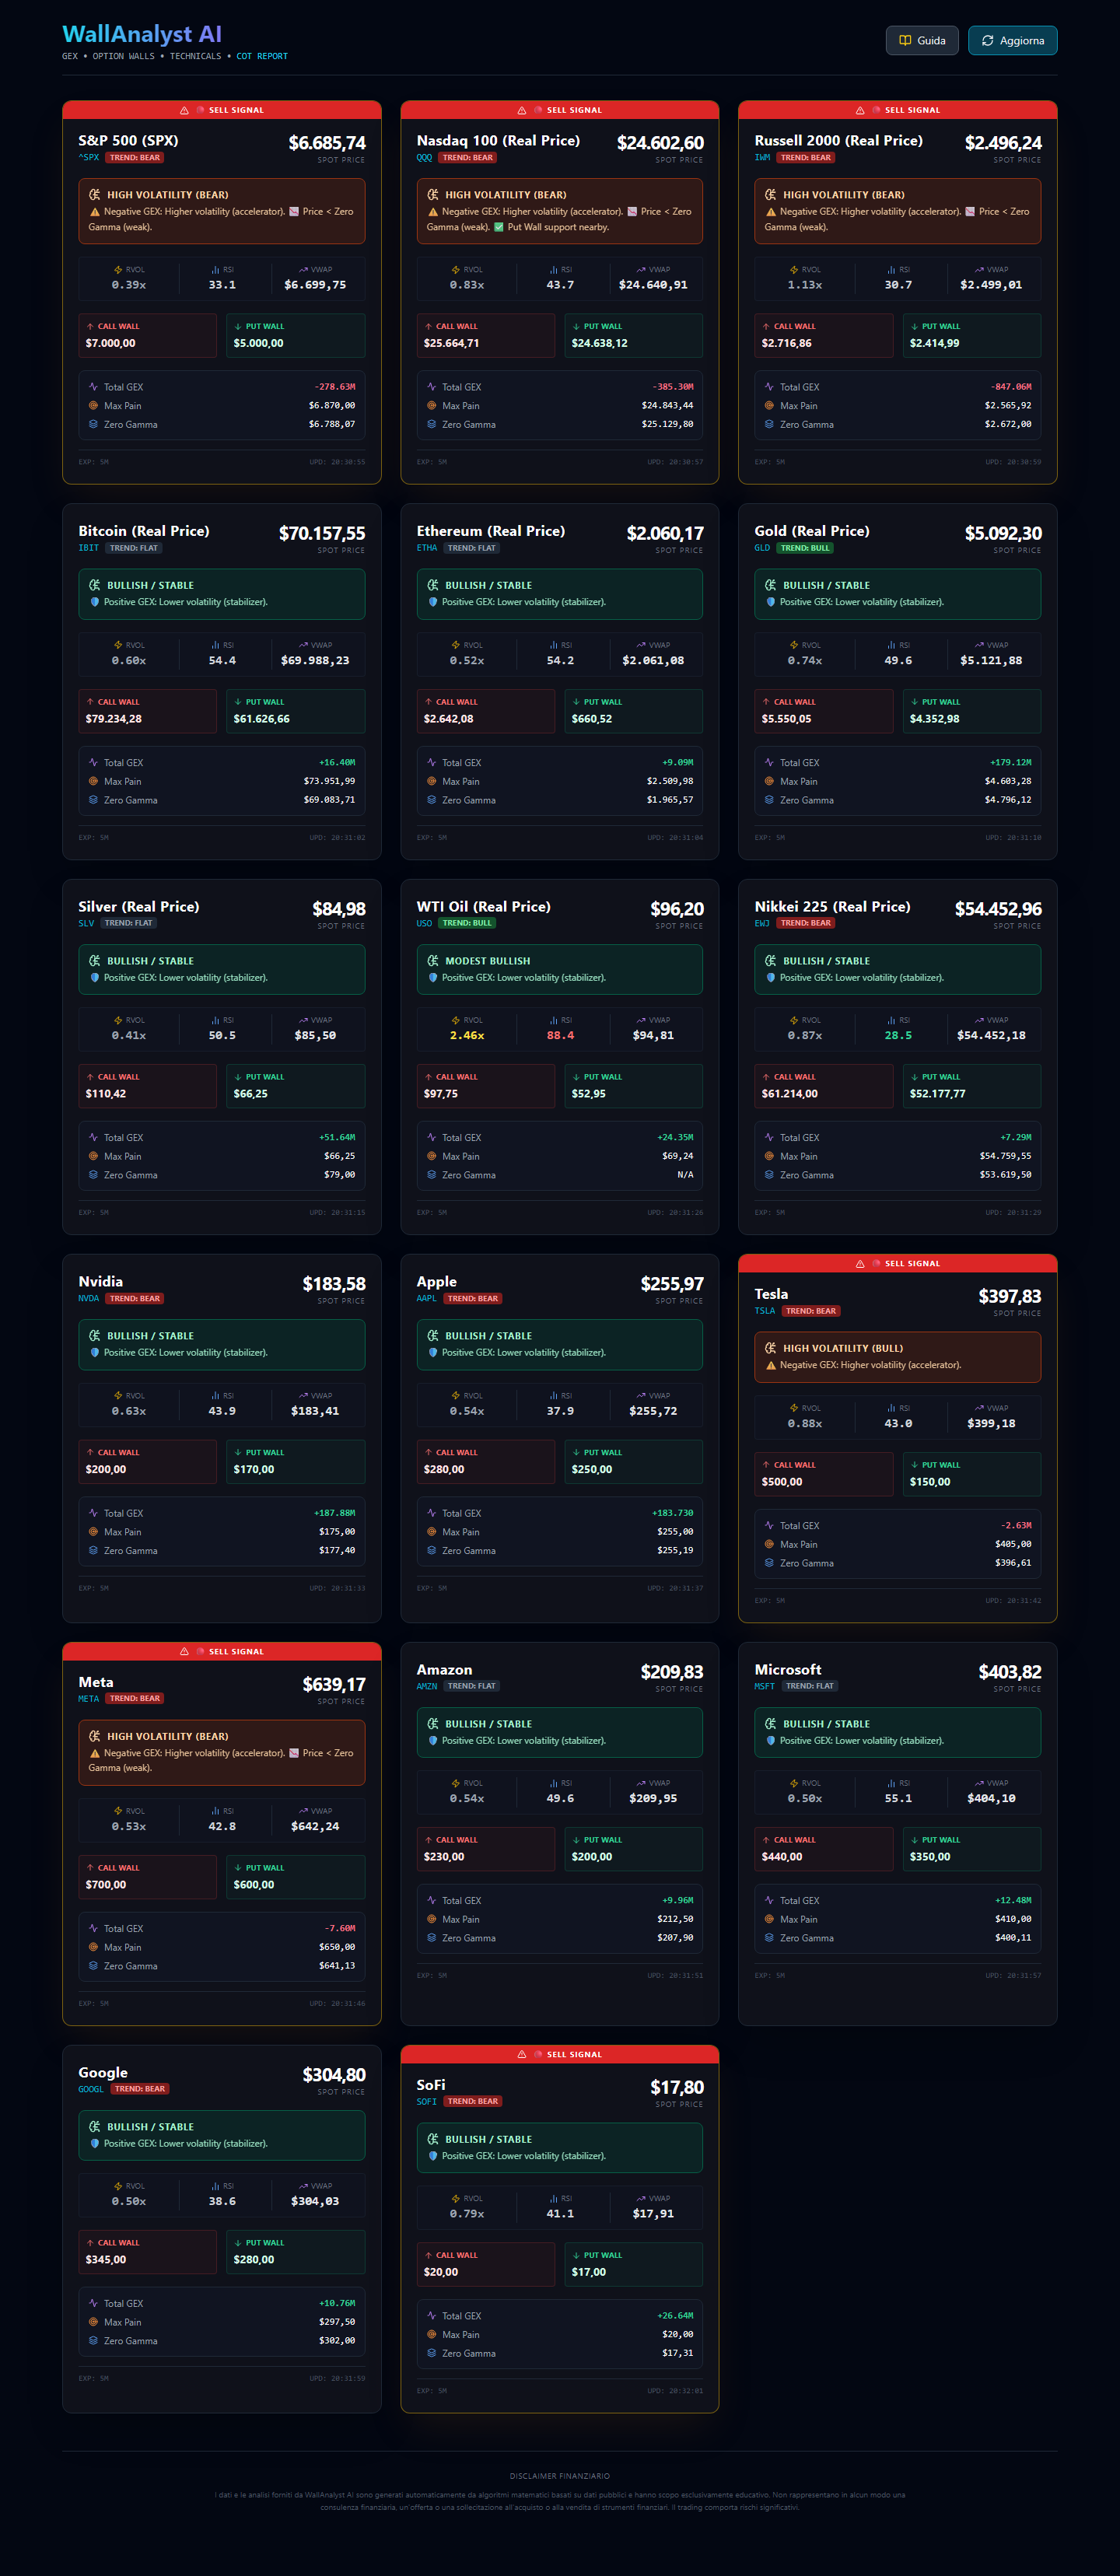Click the Max Pain target icon on Bitcoin card
1120x2576 pixels.
tap(93, 781)
